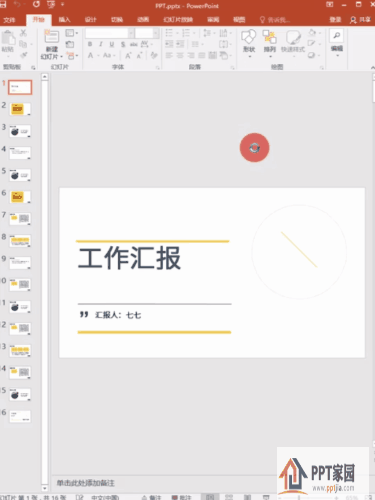The image size is (375, 500).
Task: Open the slide Layout dropdown
Action: [x=71, y=33]
